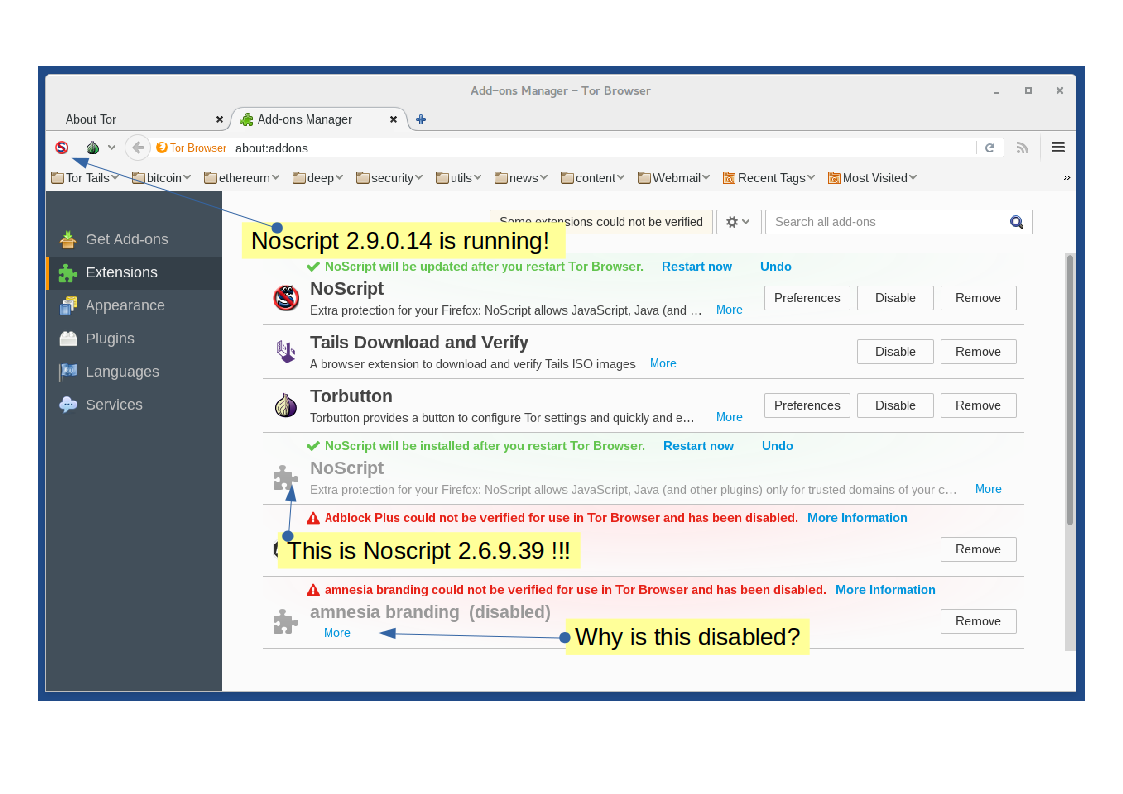Click More link for NoScript description
The width and height of the screenshot is (1123, 794).
point(729,310)
